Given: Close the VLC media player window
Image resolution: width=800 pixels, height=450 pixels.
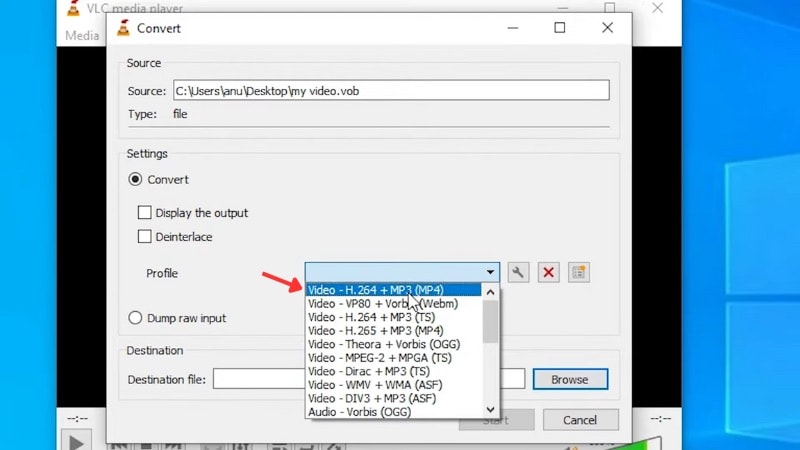Looking at the screenshot, I should pos(658,8).
